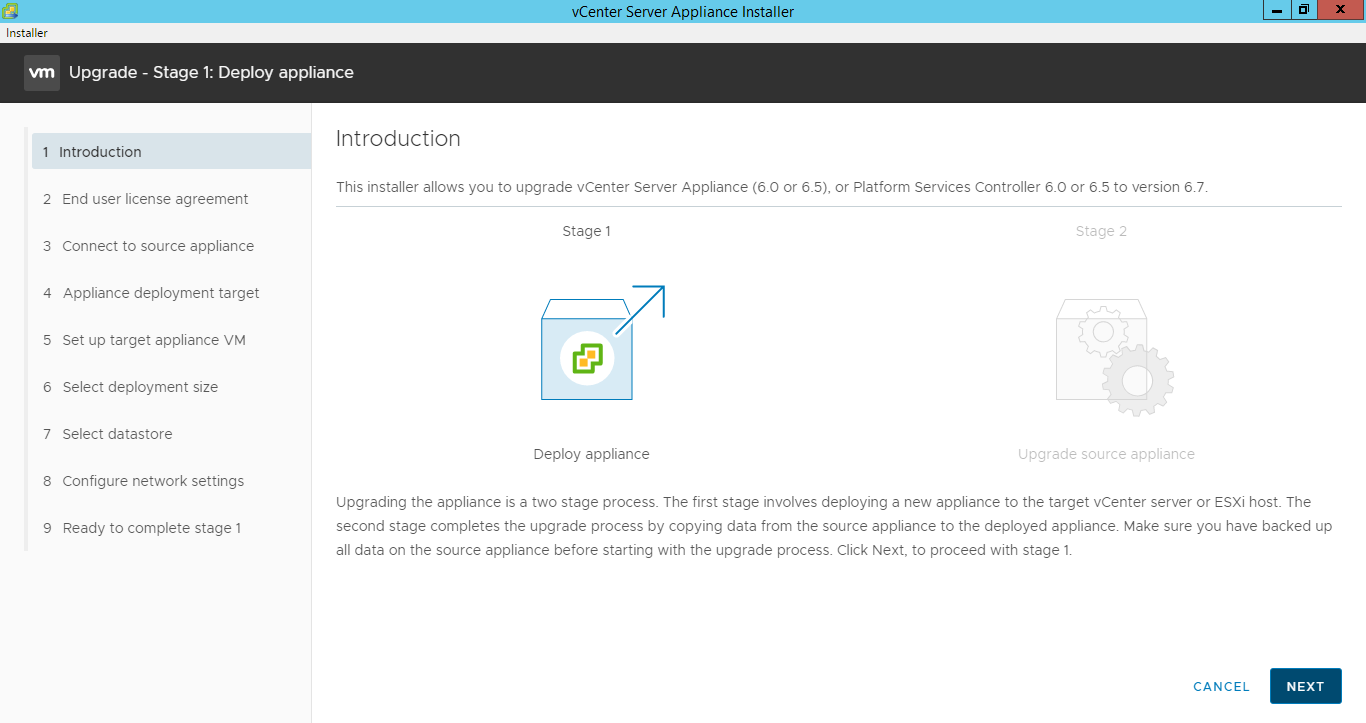Select the Introduction step in the sidebar
The height and width of the screenshot is (723, 1366).
point(101,151)
